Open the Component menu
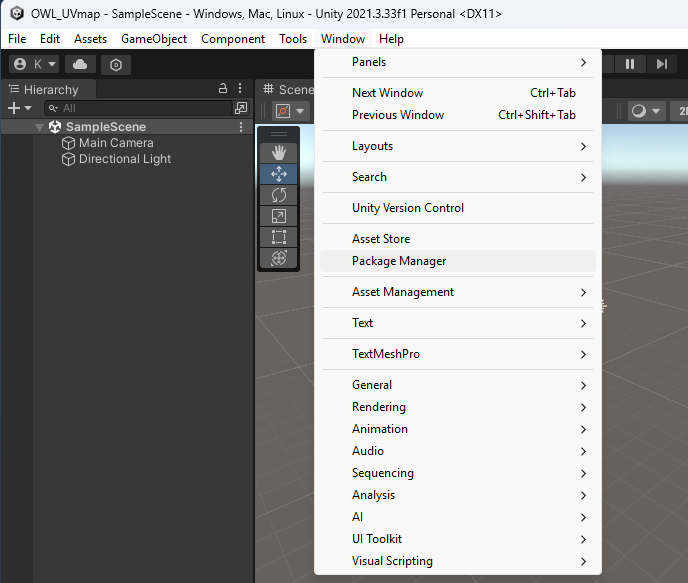The width and height of the screenshot is (688, 583). 233,39
